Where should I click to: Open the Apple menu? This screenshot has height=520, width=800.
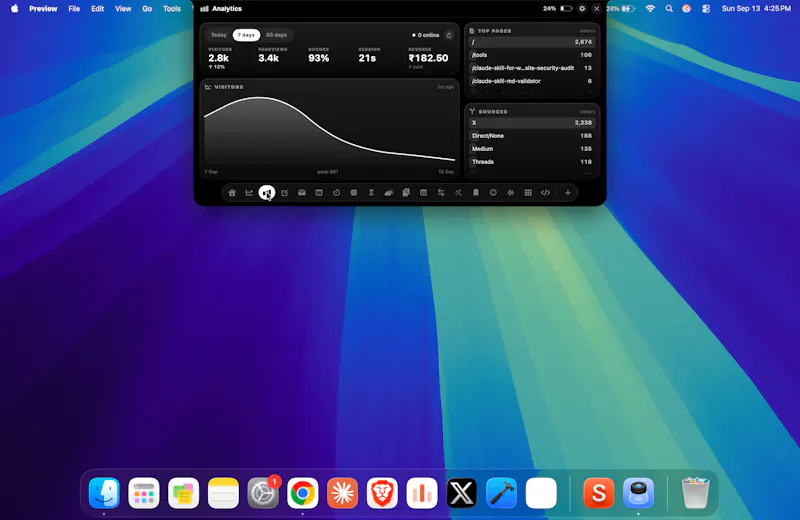[15, 9]
